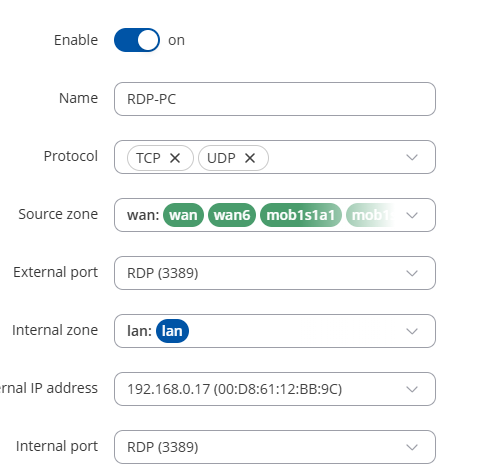Remove the UDP protocol tag
The width and height of the screenshot is (479, 475).
click(x=250, y=158)
